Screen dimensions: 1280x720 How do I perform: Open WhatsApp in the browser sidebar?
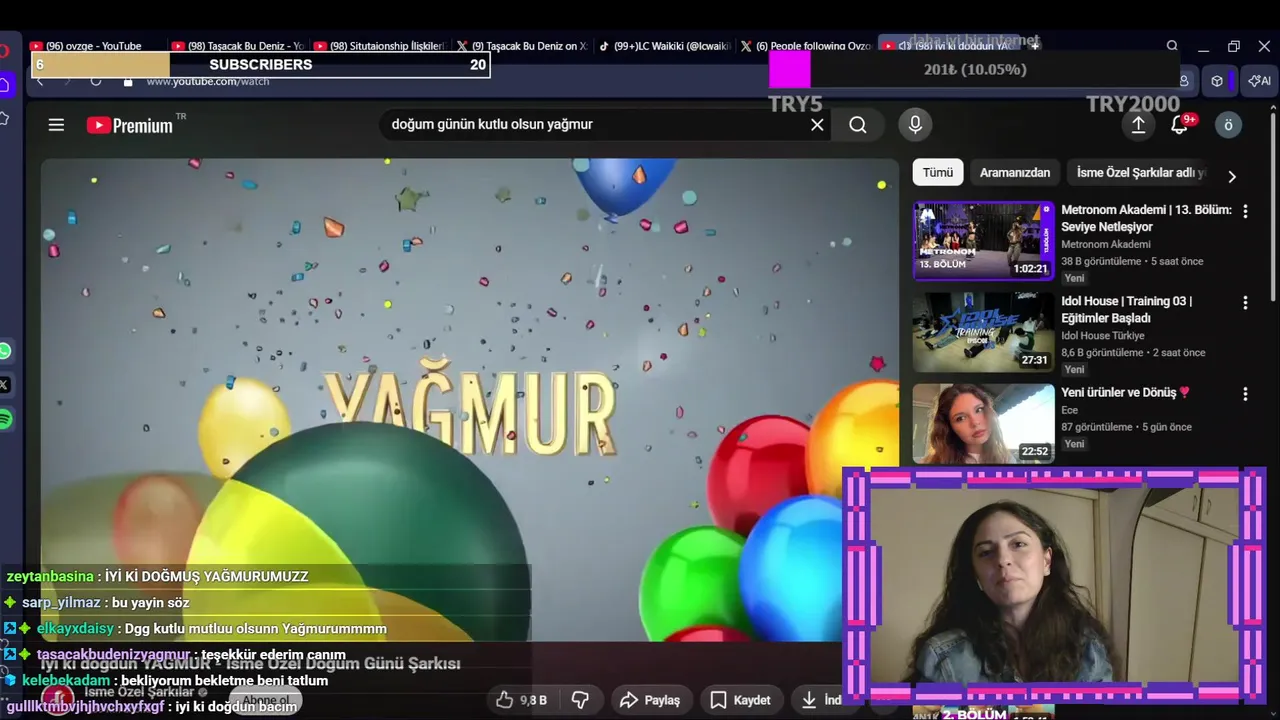pyautogui.click(x=5, y=351)
